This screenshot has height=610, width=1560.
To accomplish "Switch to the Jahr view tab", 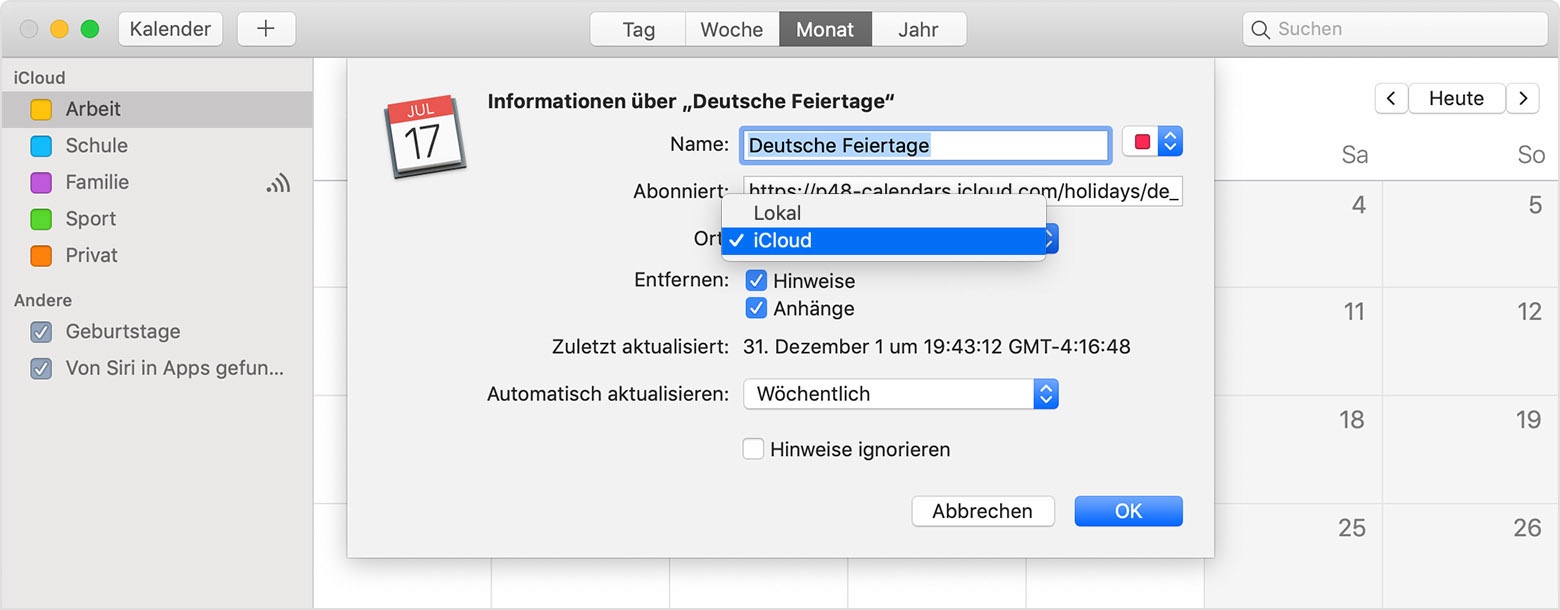I will [x=918, y=29].
